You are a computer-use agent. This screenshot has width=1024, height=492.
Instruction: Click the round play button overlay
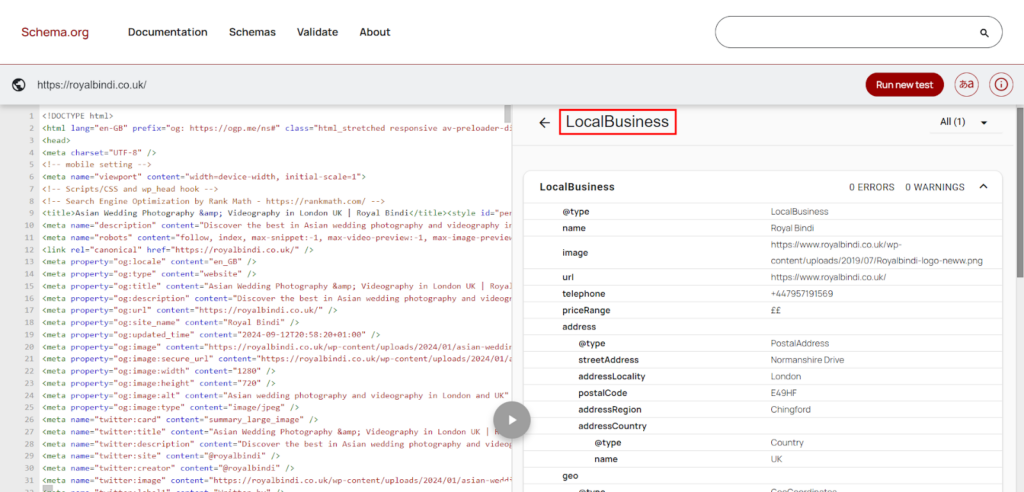512,419
